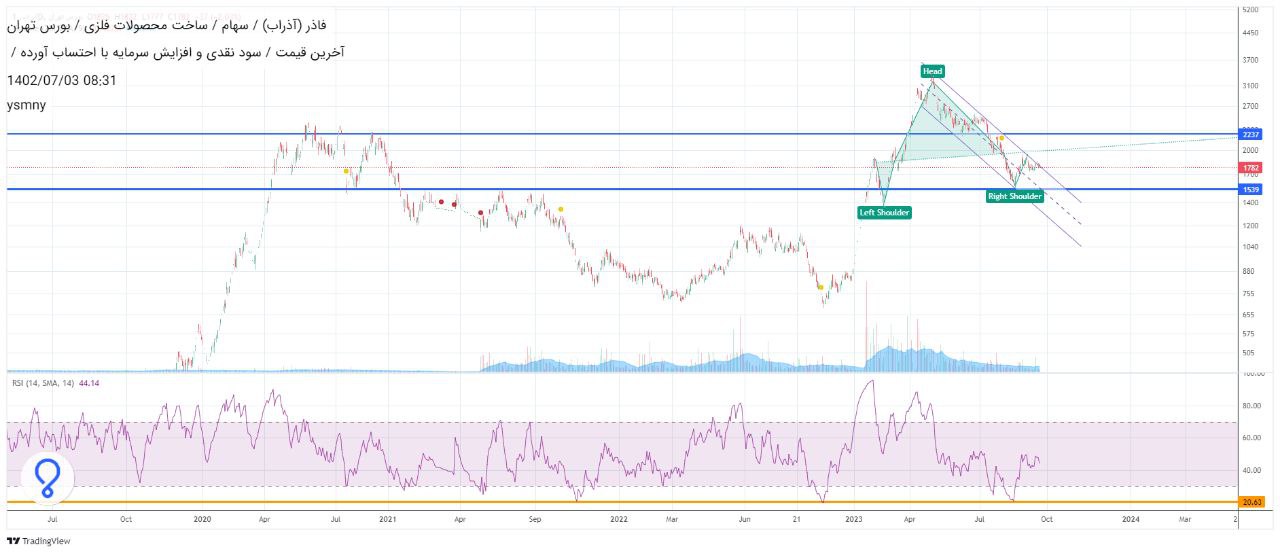Viewport: 1280px width, 553px height.
Task: Click the blue 1539 price tag
Action: coord(1250,189)
